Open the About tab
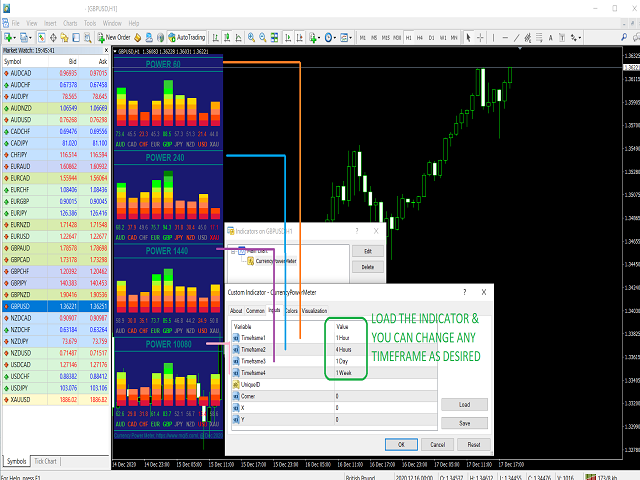The height and width of the screenshot is (480, 640). 236,311
